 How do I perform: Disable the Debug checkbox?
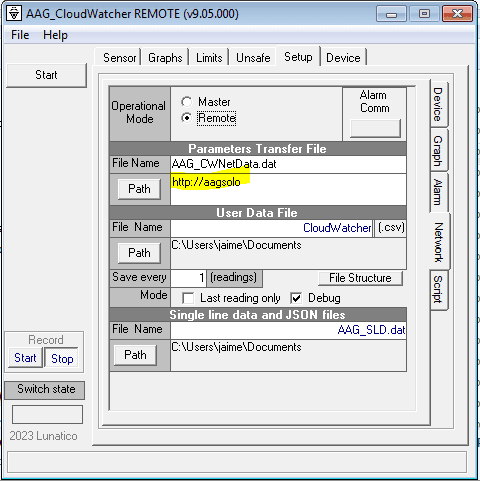pyautogui.click(x=296, y=298)
